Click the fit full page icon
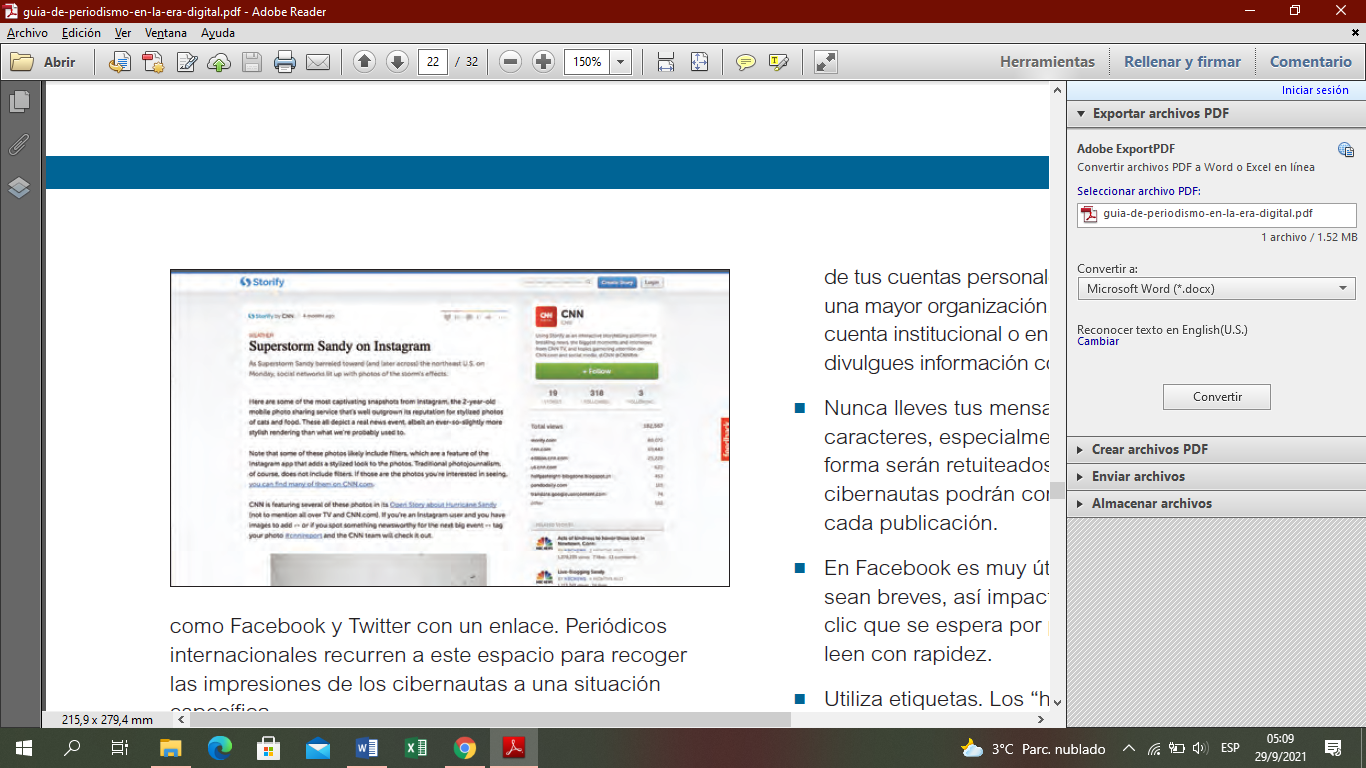Image resolution: width=1366 pixels, height=768 pixels. pos(699,62)
